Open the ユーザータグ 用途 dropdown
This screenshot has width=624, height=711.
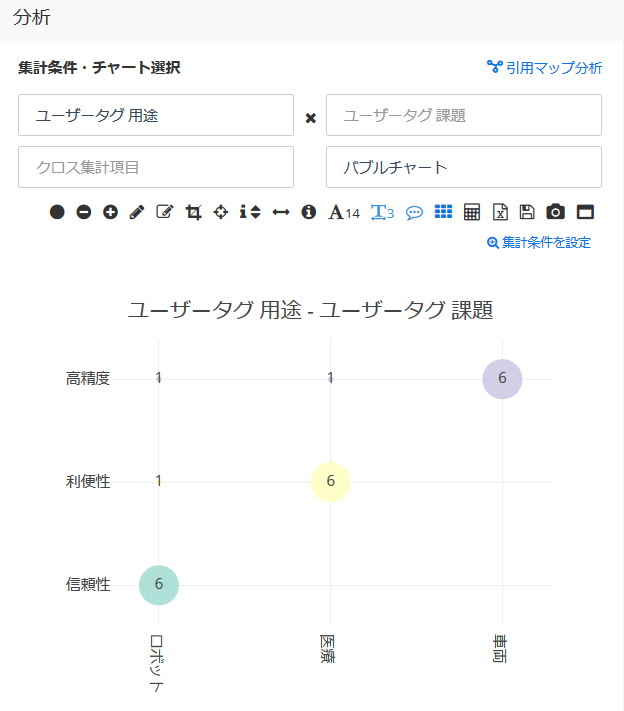pyautogui.click(x=156, y=115)
